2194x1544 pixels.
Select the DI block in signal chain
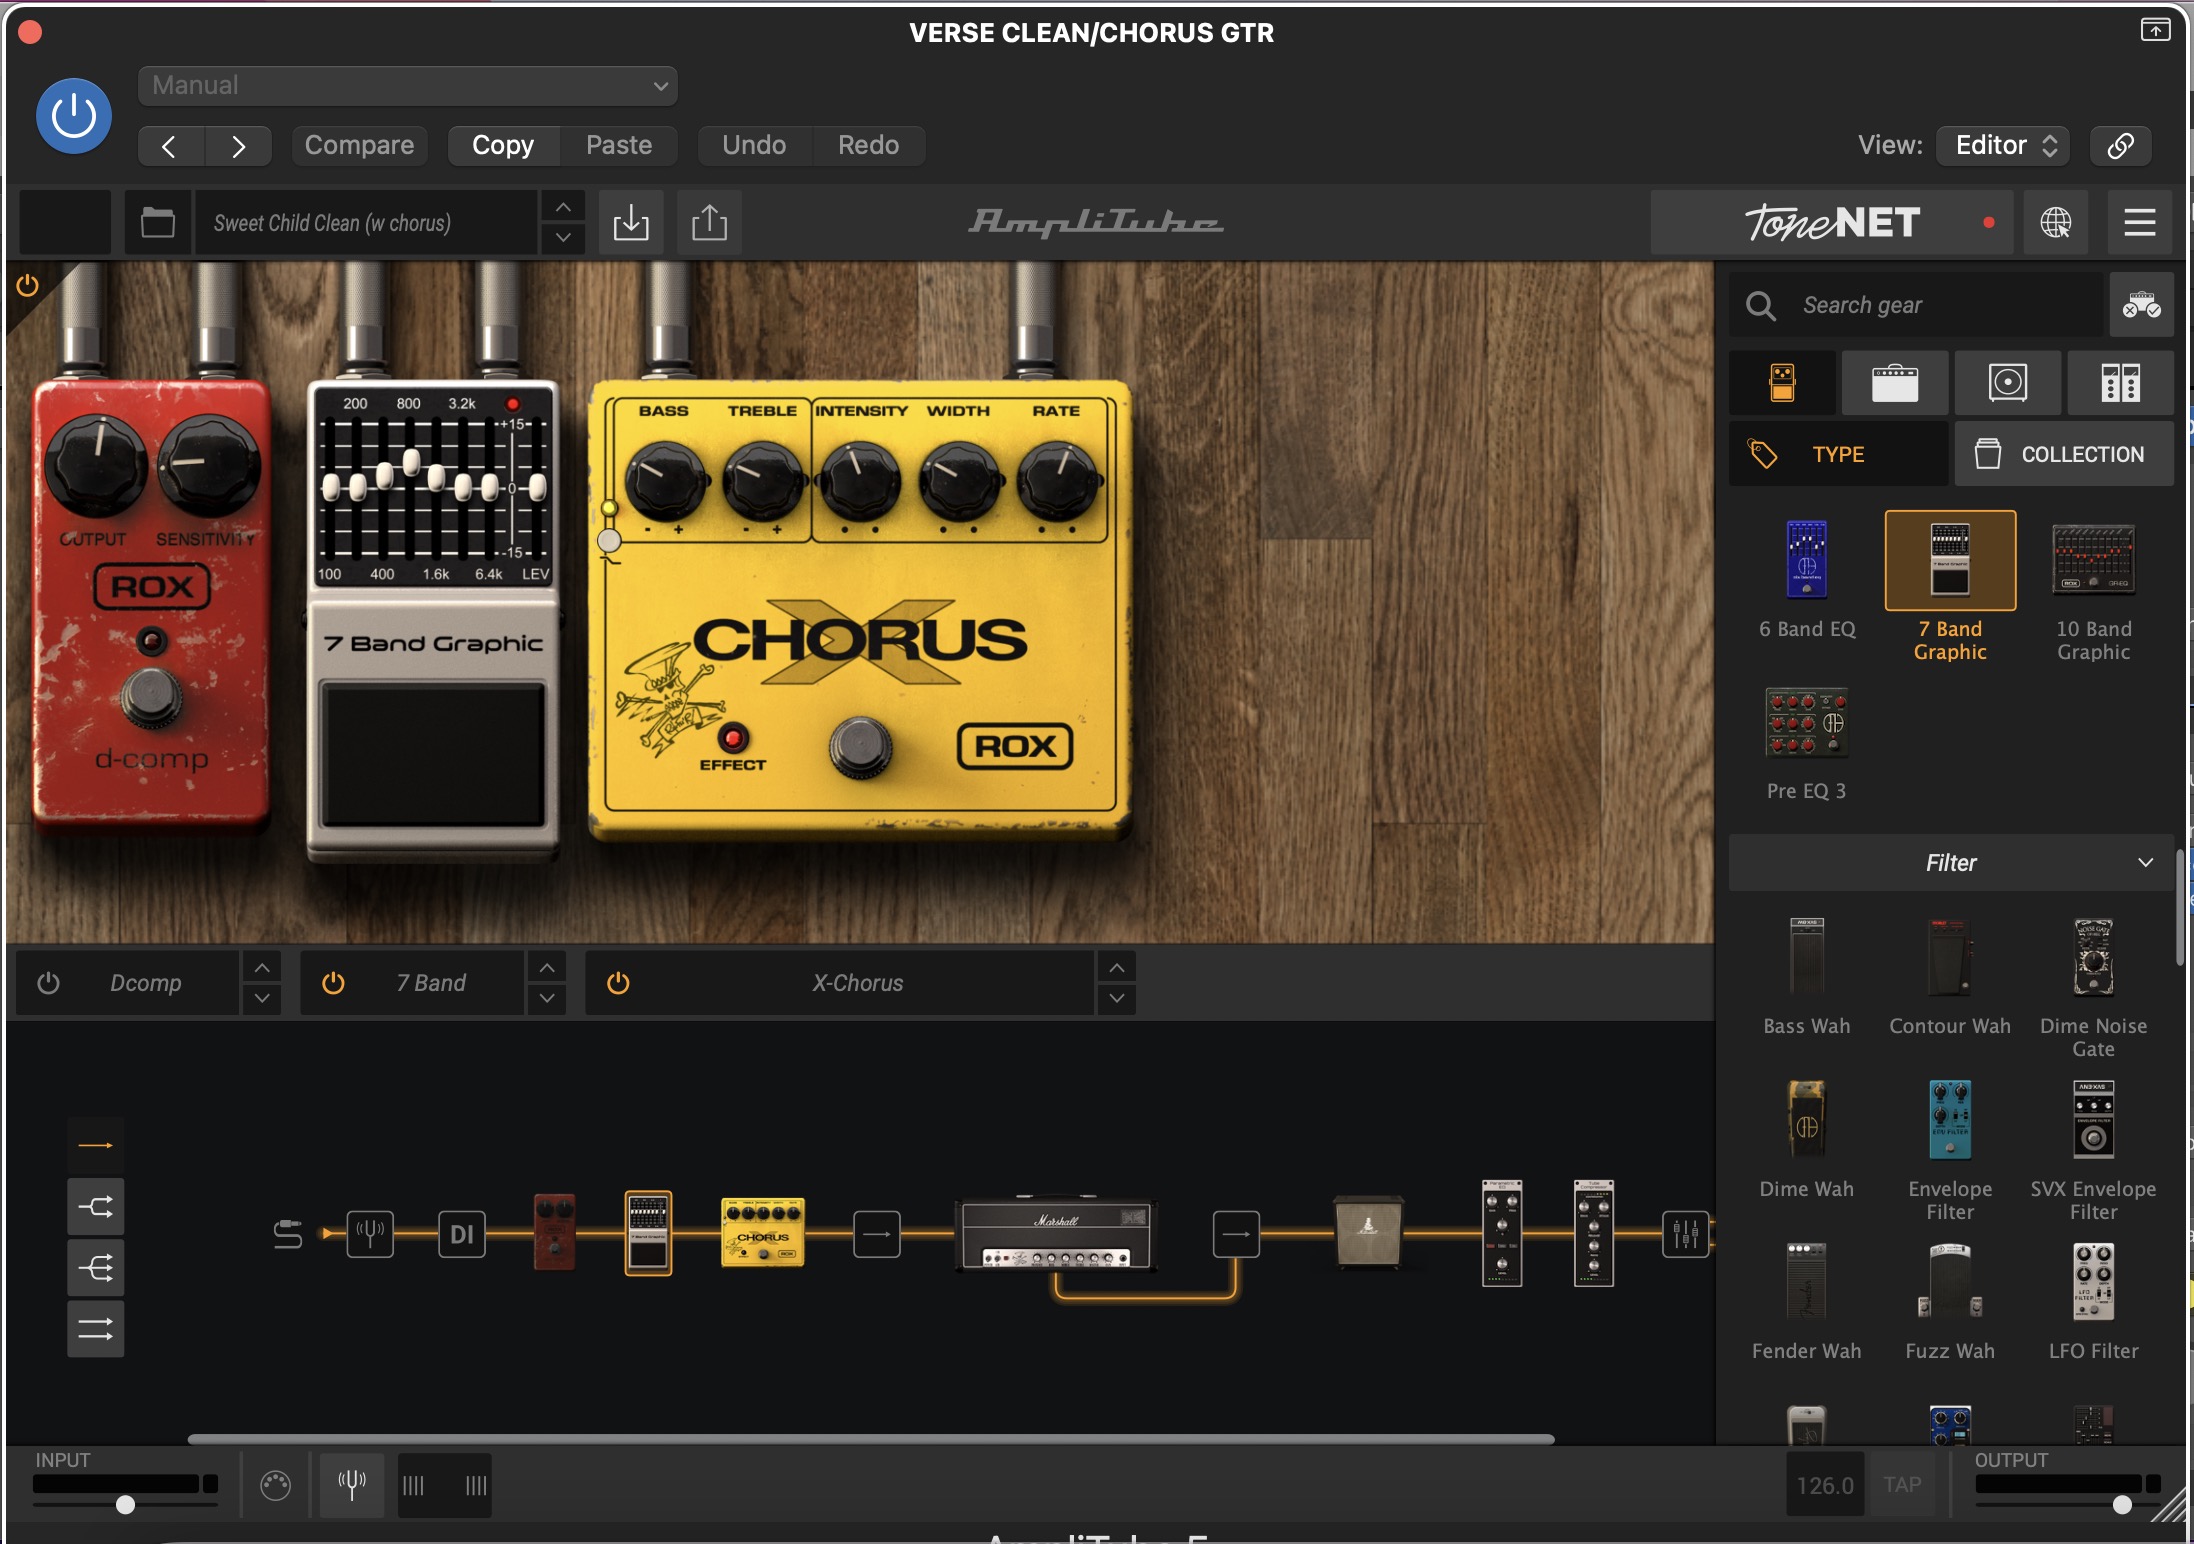(x=461, y=1234)
